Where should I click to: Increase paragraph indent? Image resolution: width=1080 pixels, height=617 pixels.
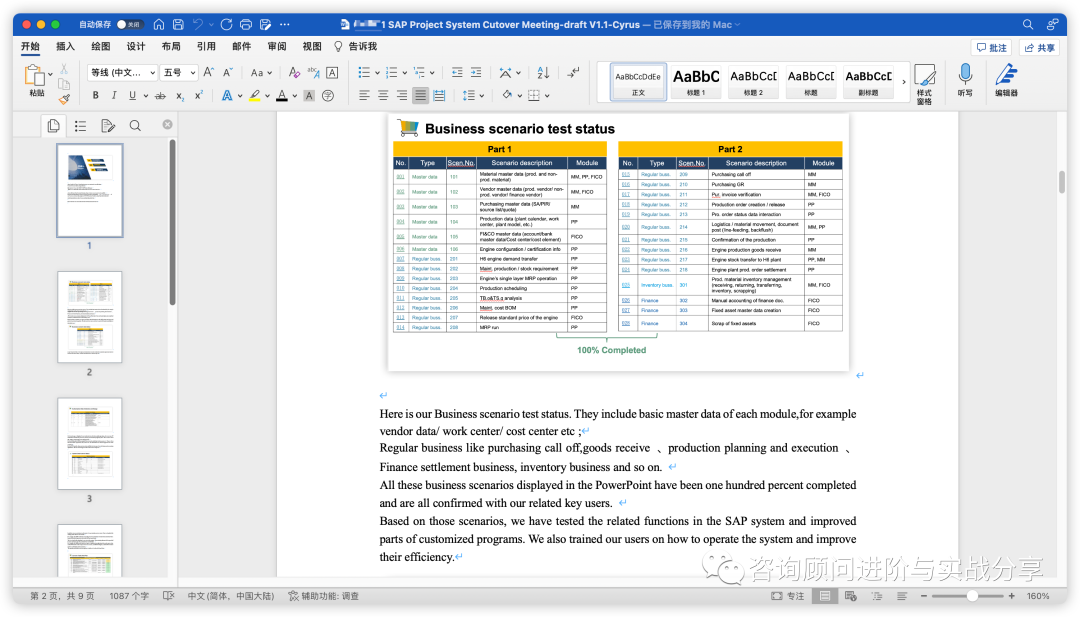[x=476, y=72]
